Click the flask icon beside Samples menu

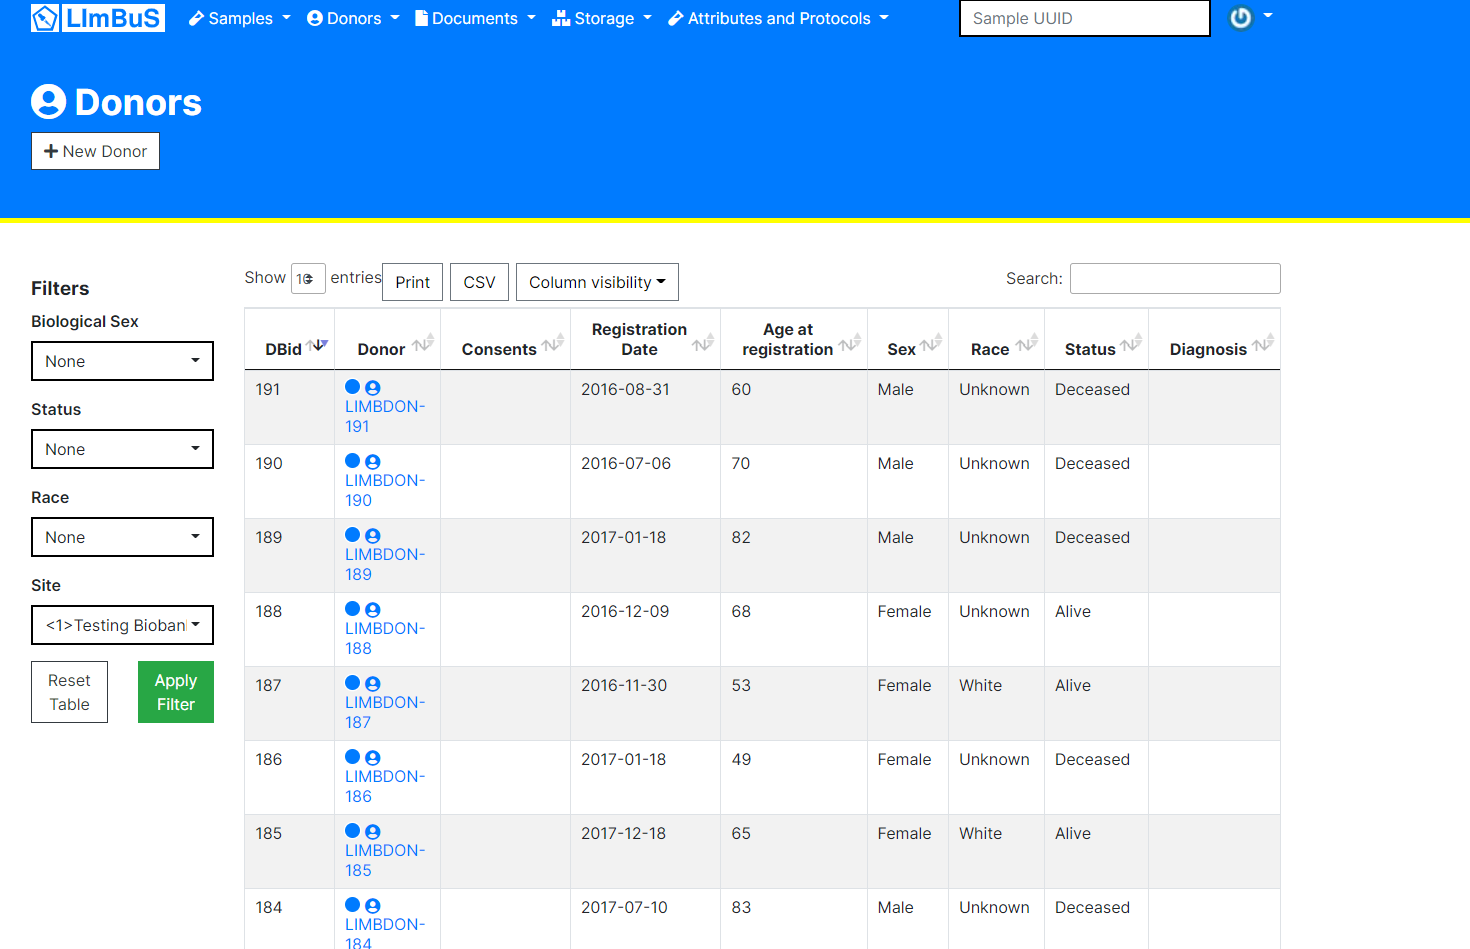point(196,18)
